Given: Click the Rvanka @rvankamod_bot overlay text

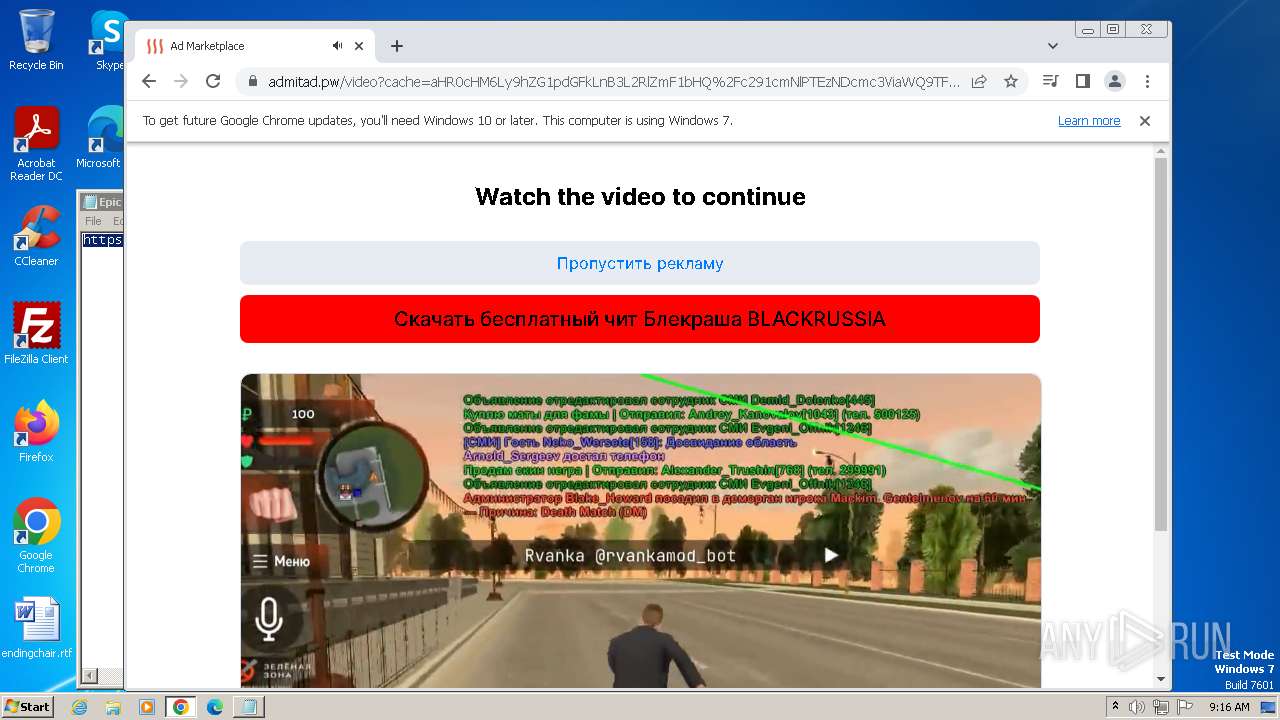Looking at the screenshot, I should (630, 556).
